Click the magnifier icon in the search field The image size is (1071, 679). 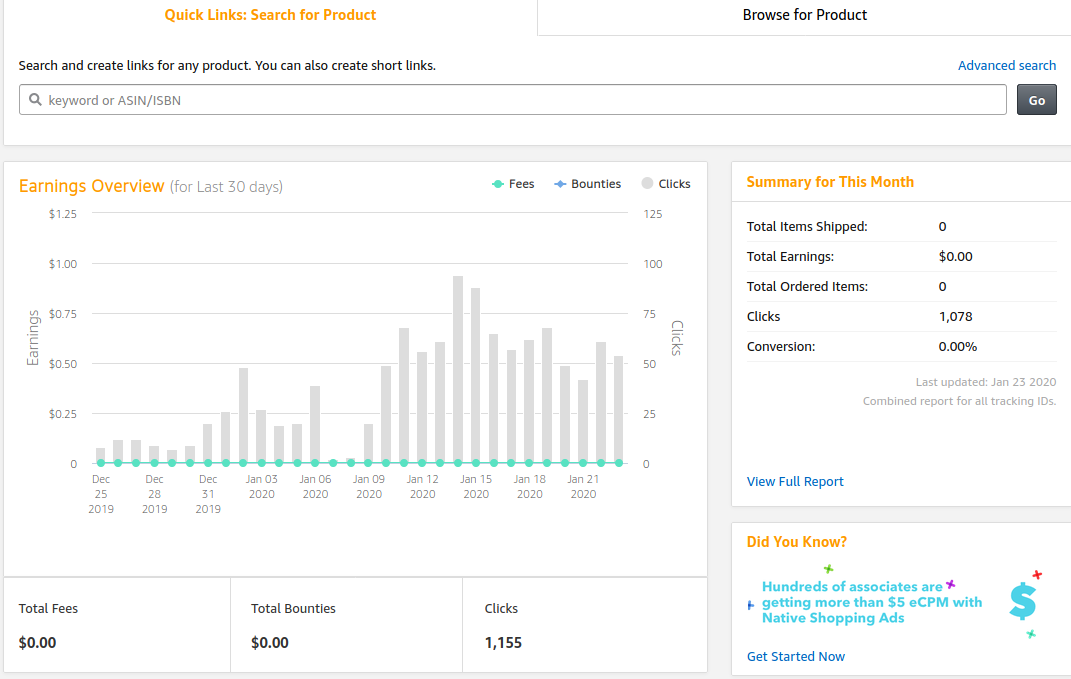(x=35, y=100)
